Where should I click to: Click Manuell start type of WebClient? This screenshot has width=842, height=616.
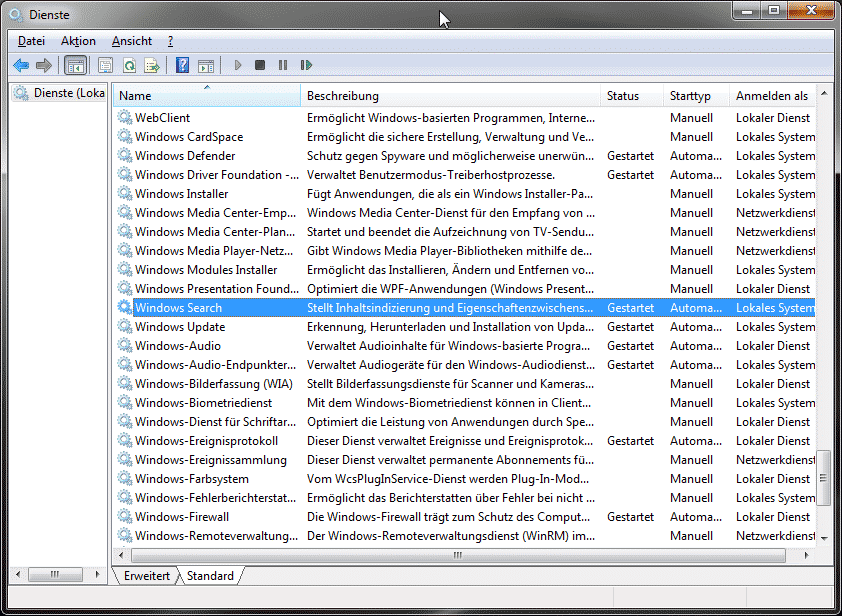pyautogui.click(x=692, y=118)
